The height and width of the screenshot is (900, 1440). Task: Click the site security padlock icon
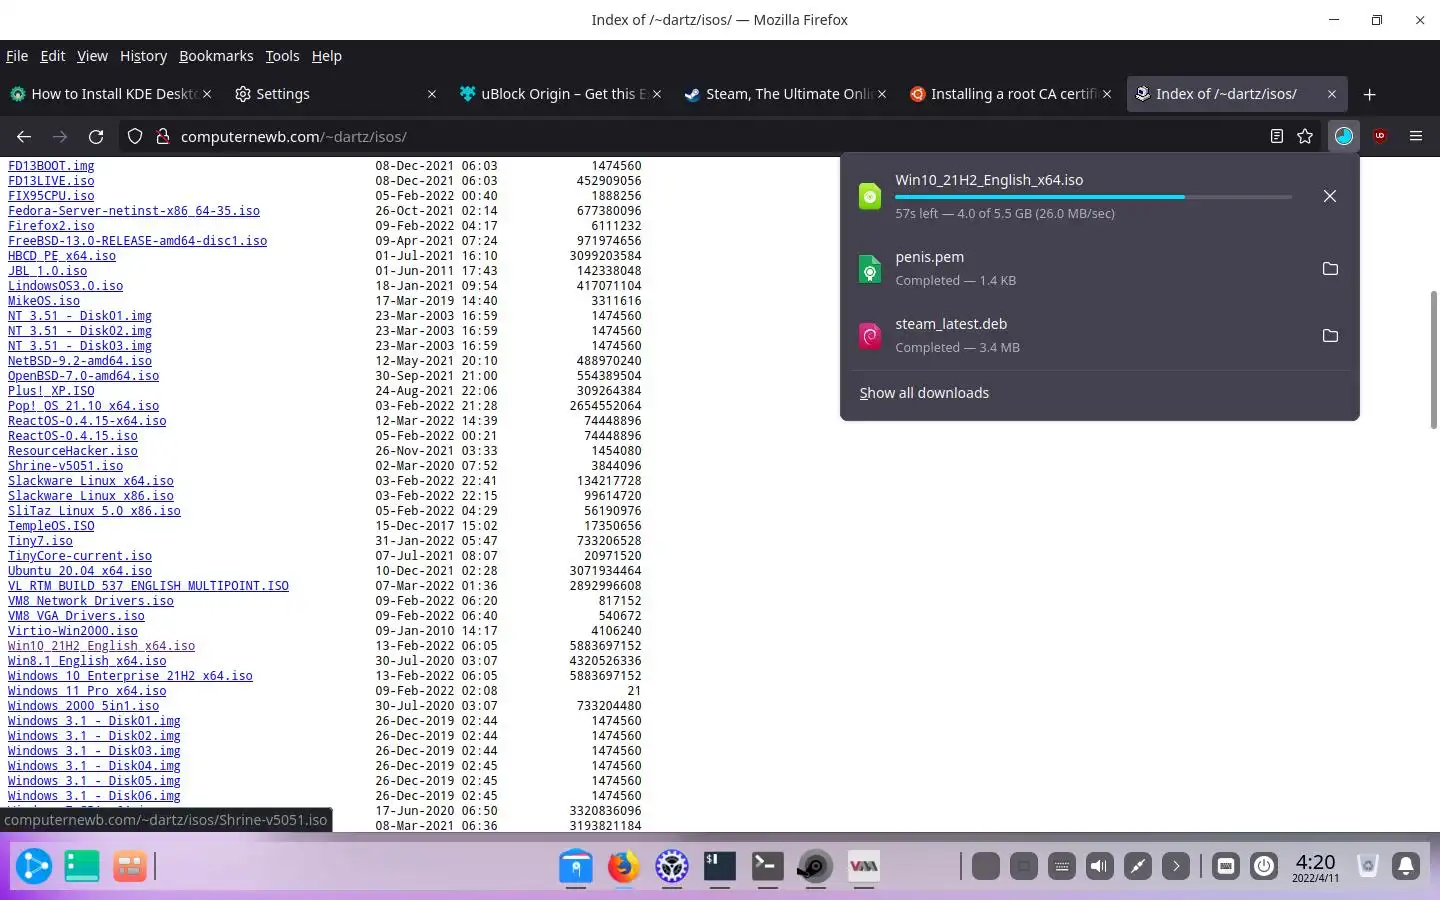coord(162,136)
